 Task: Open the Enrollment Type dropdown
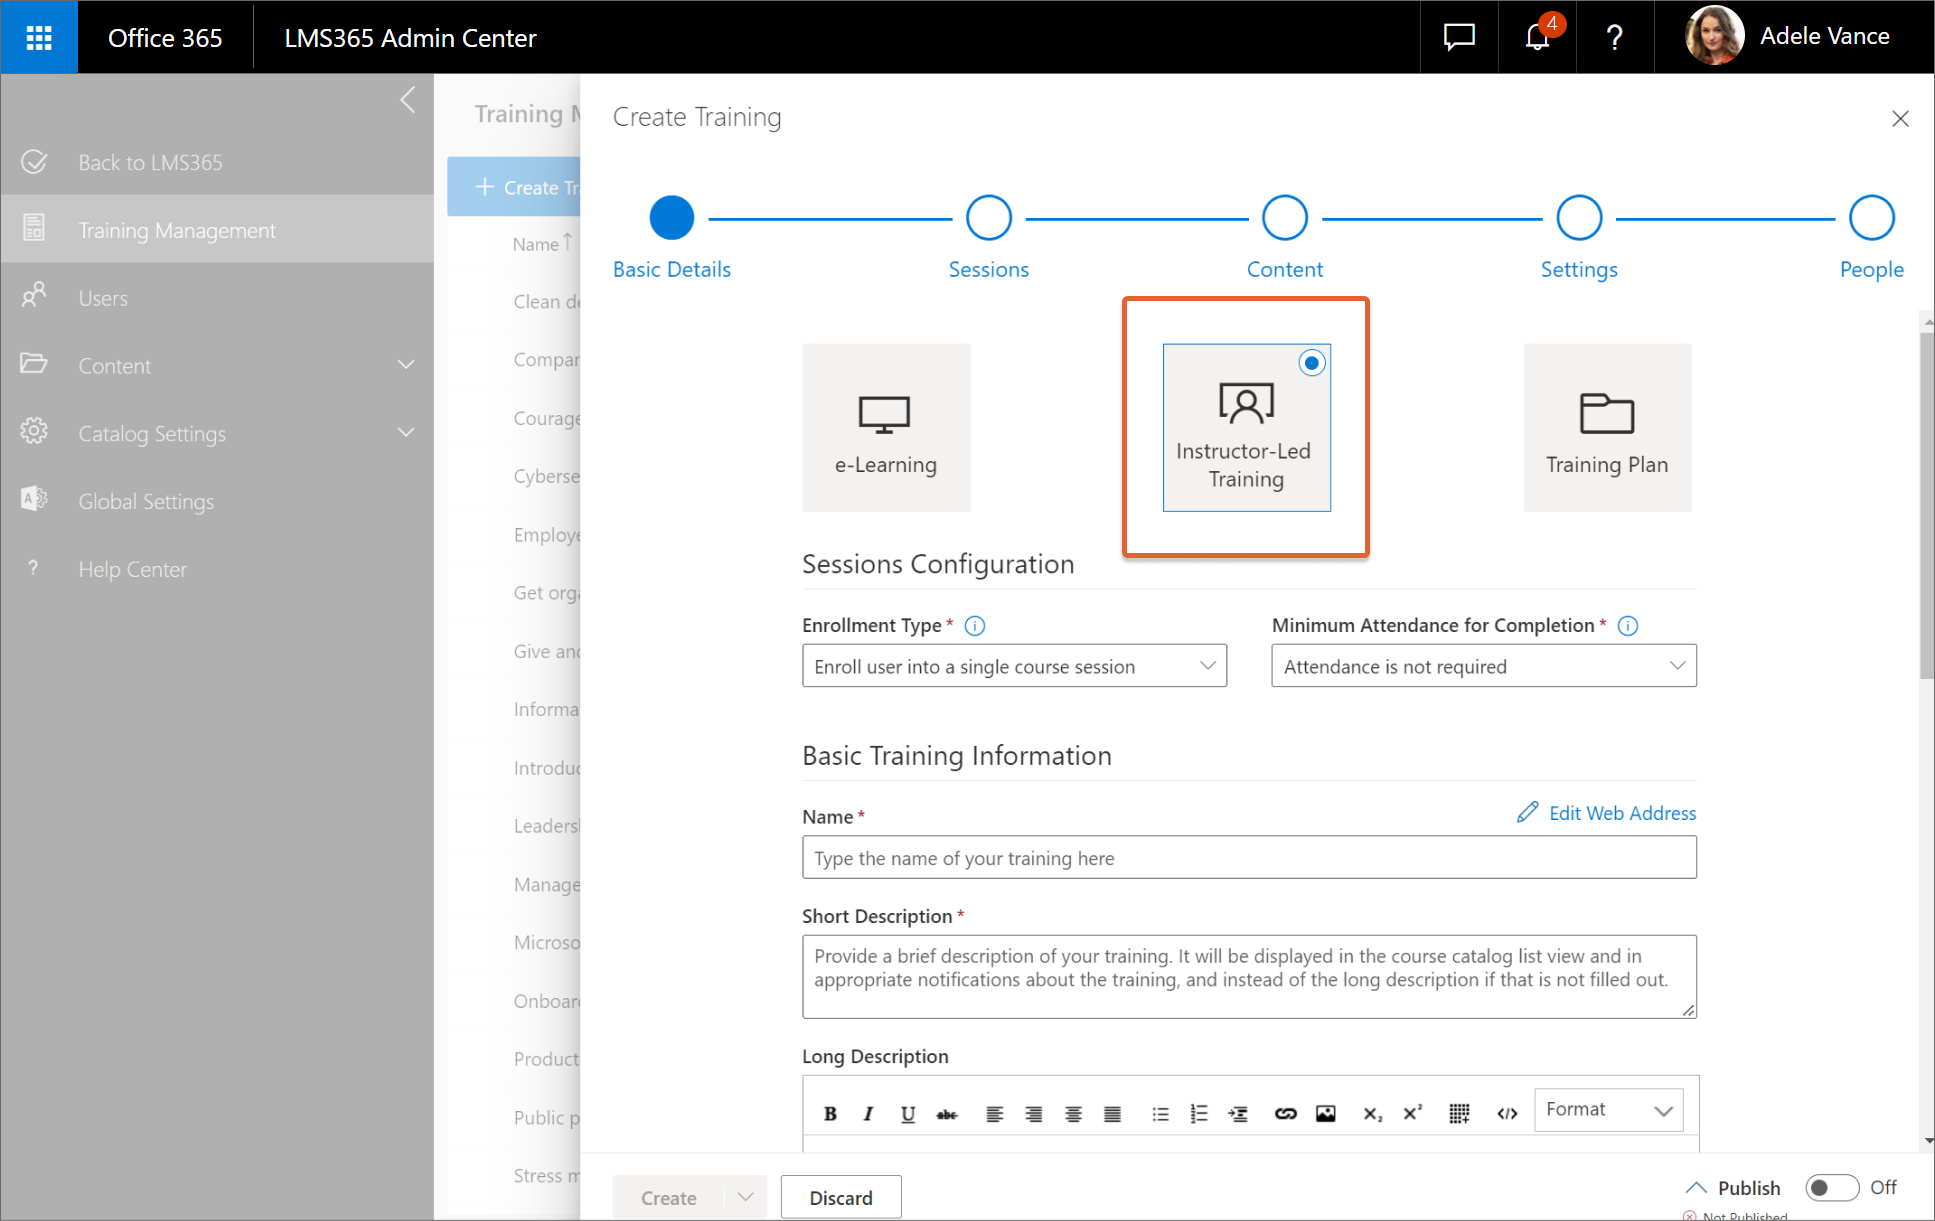[1014, 666]
